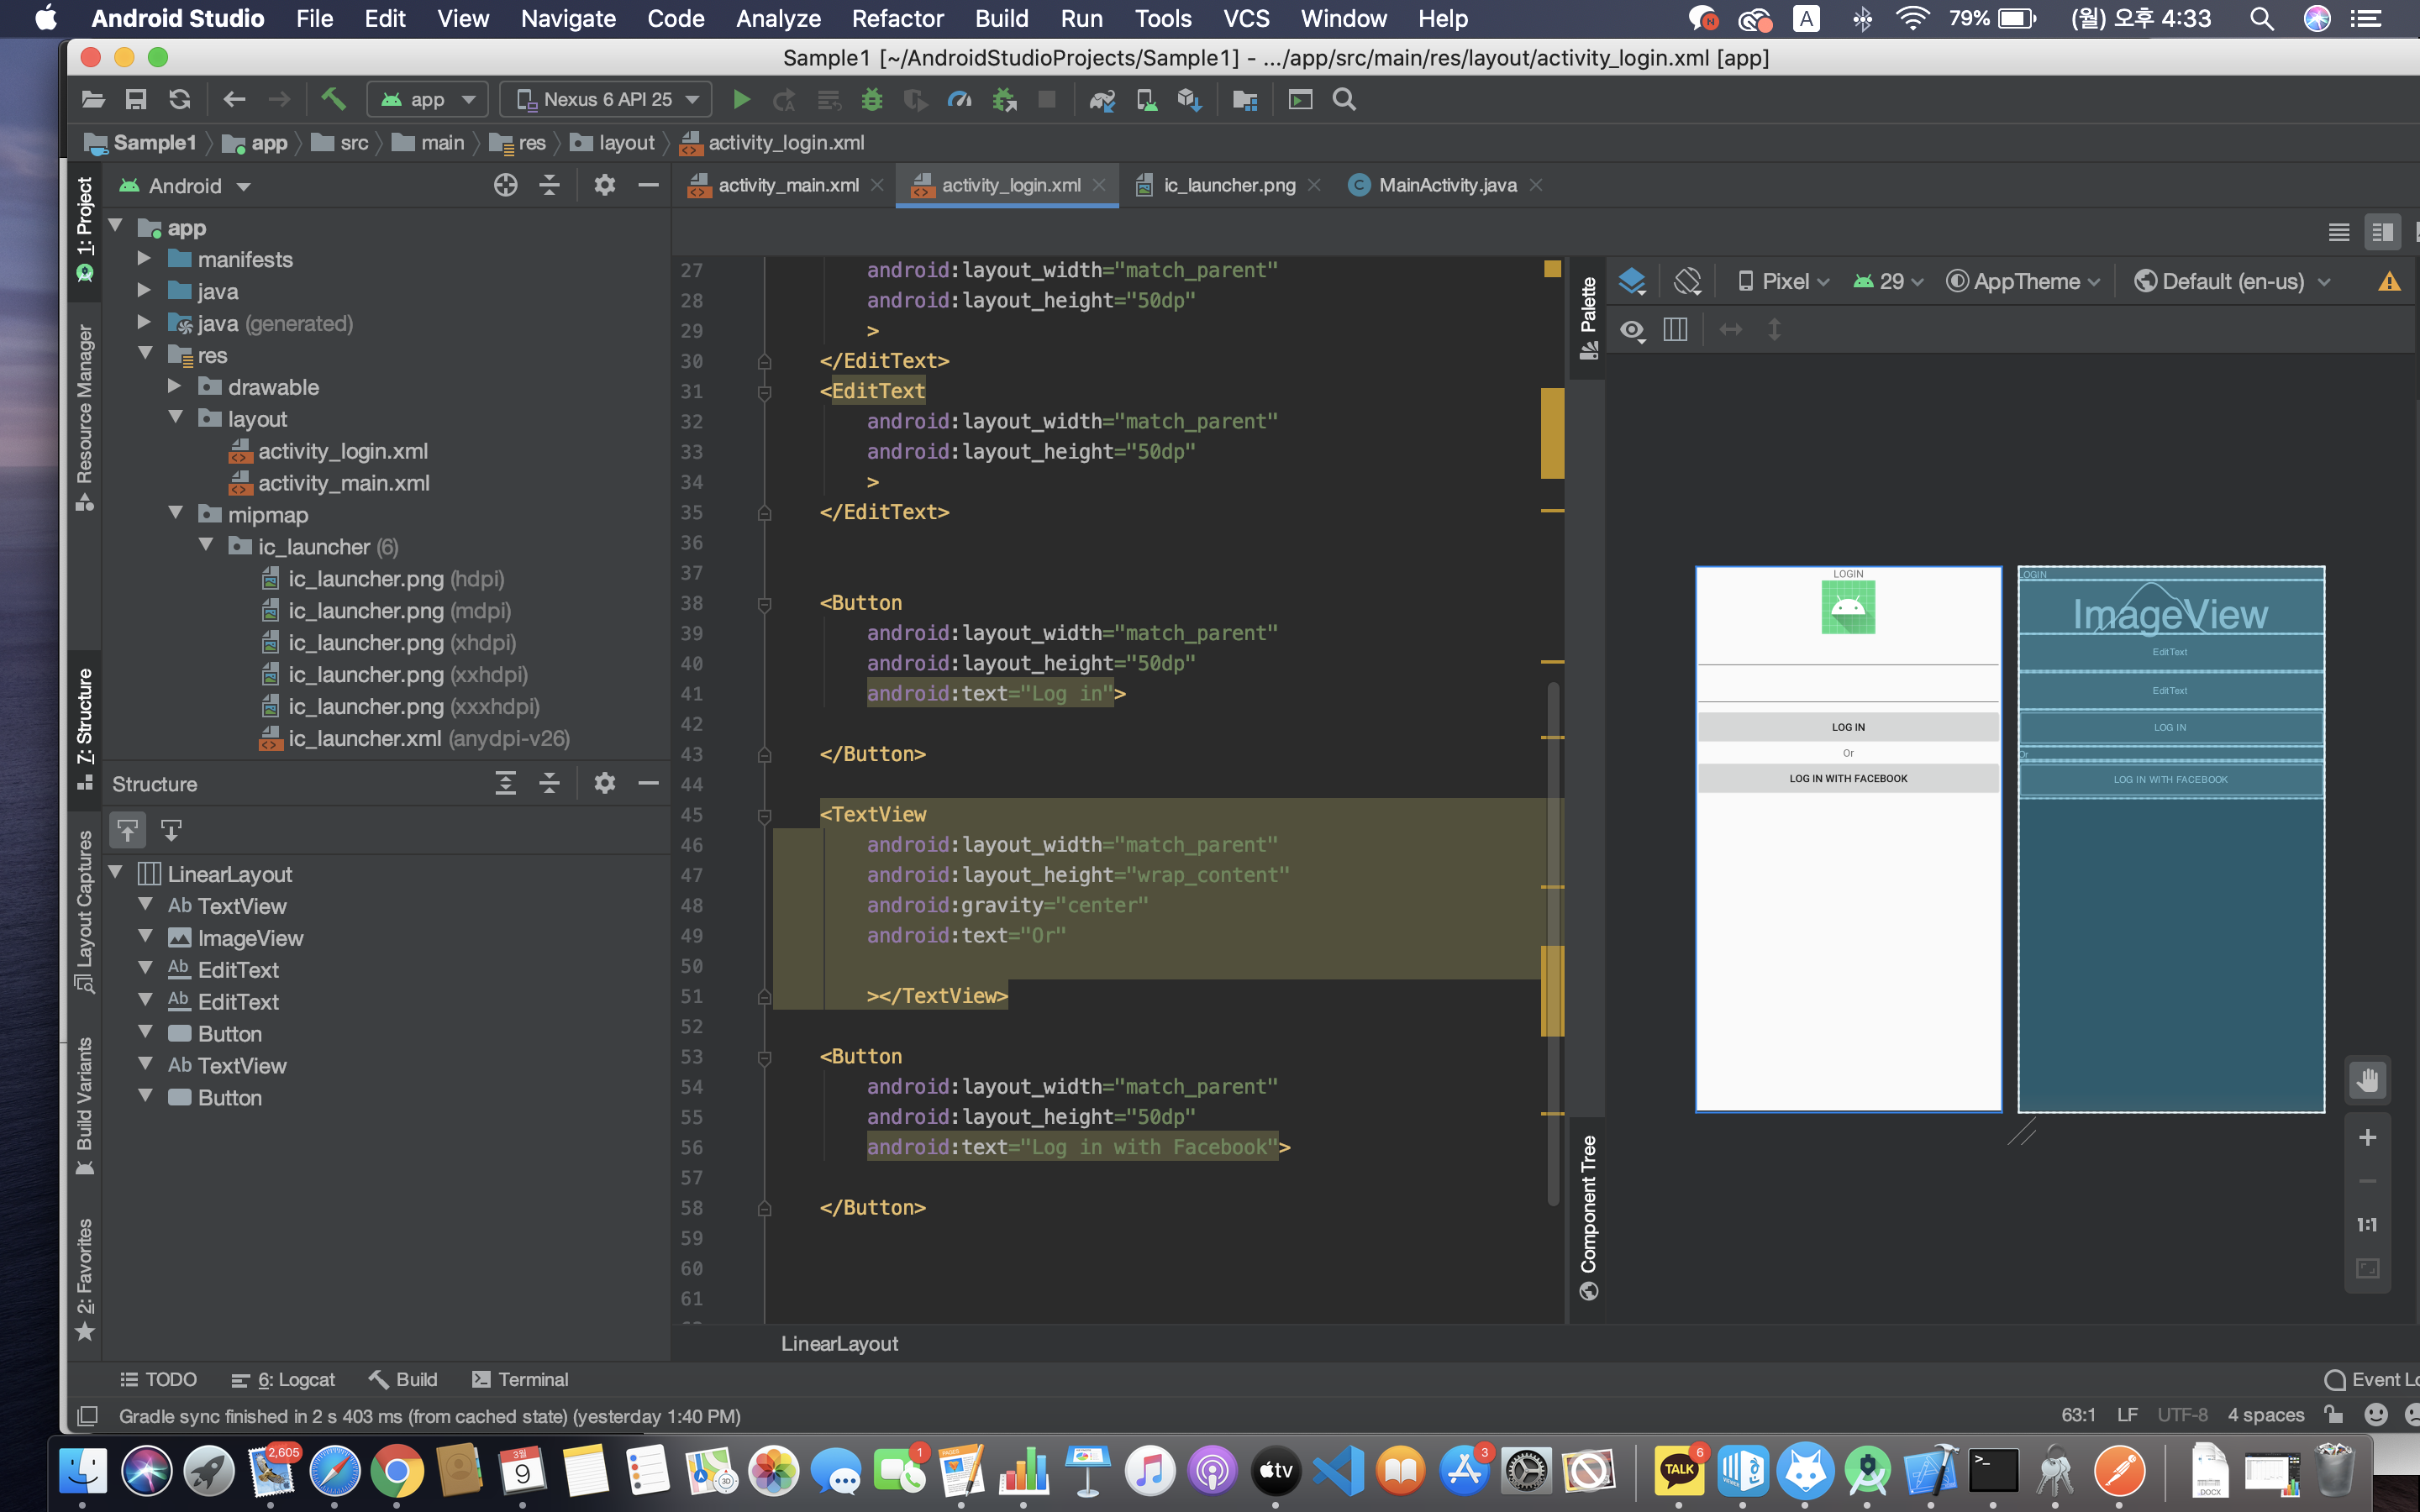Viewport: 2420px width, 1512px height.
Task: Click the green Run app button
Action: [741, 99]
